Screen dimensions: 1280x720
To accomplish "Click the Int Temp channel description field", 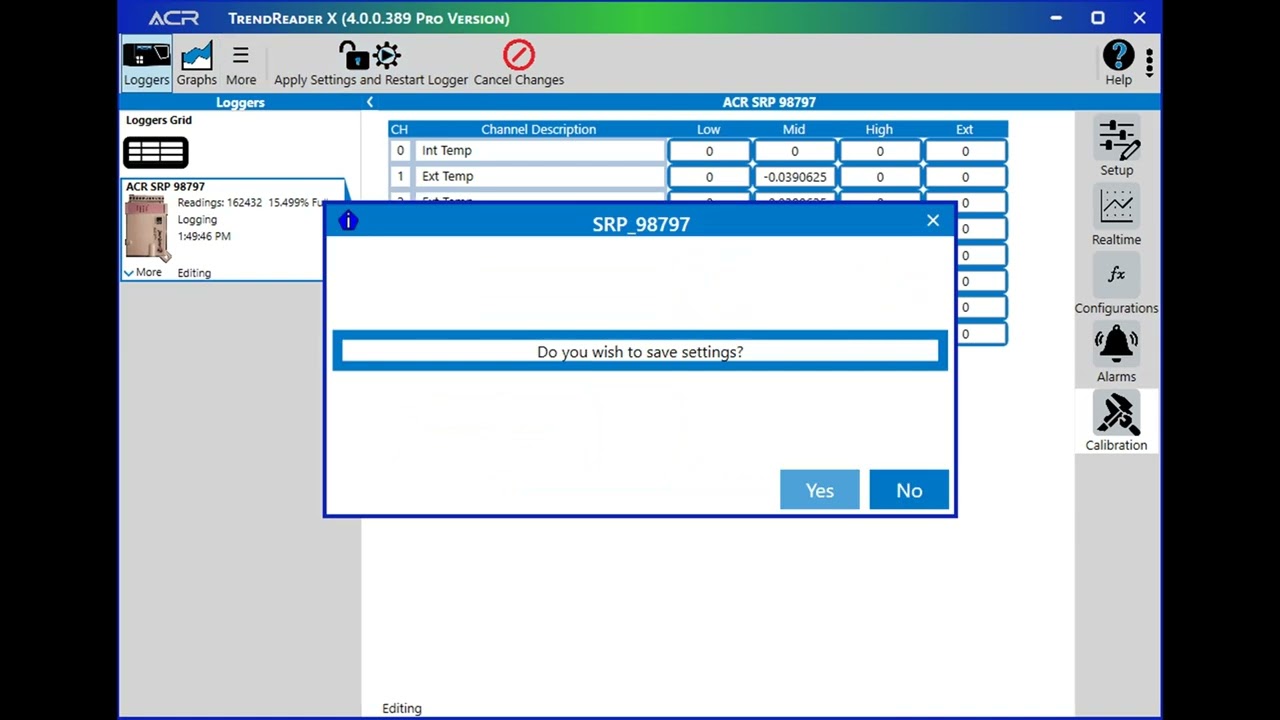I will pyautogui.click(x=541, y=151).
